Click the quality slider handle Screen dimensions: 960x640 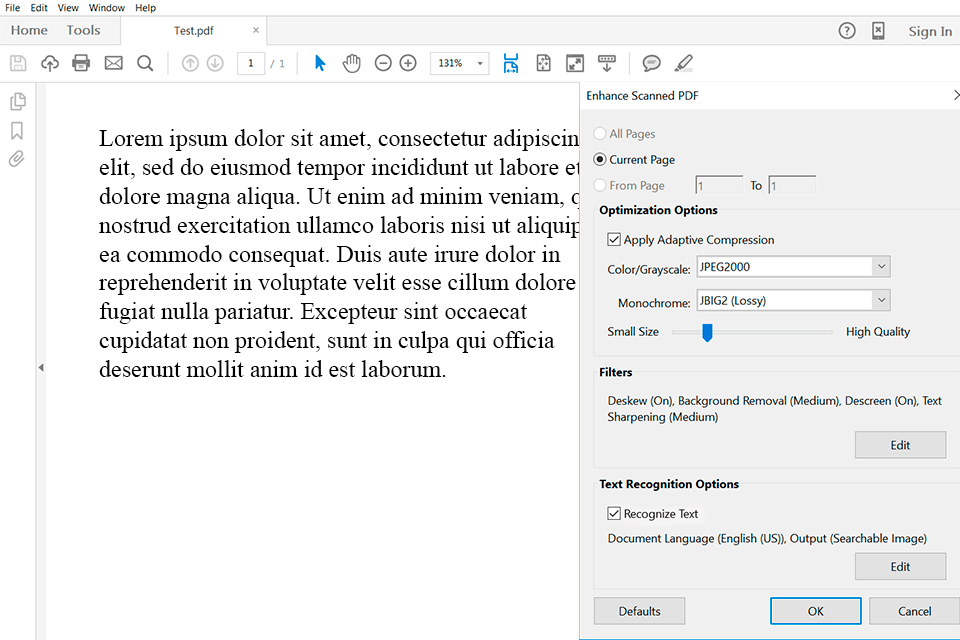point(707,332)
